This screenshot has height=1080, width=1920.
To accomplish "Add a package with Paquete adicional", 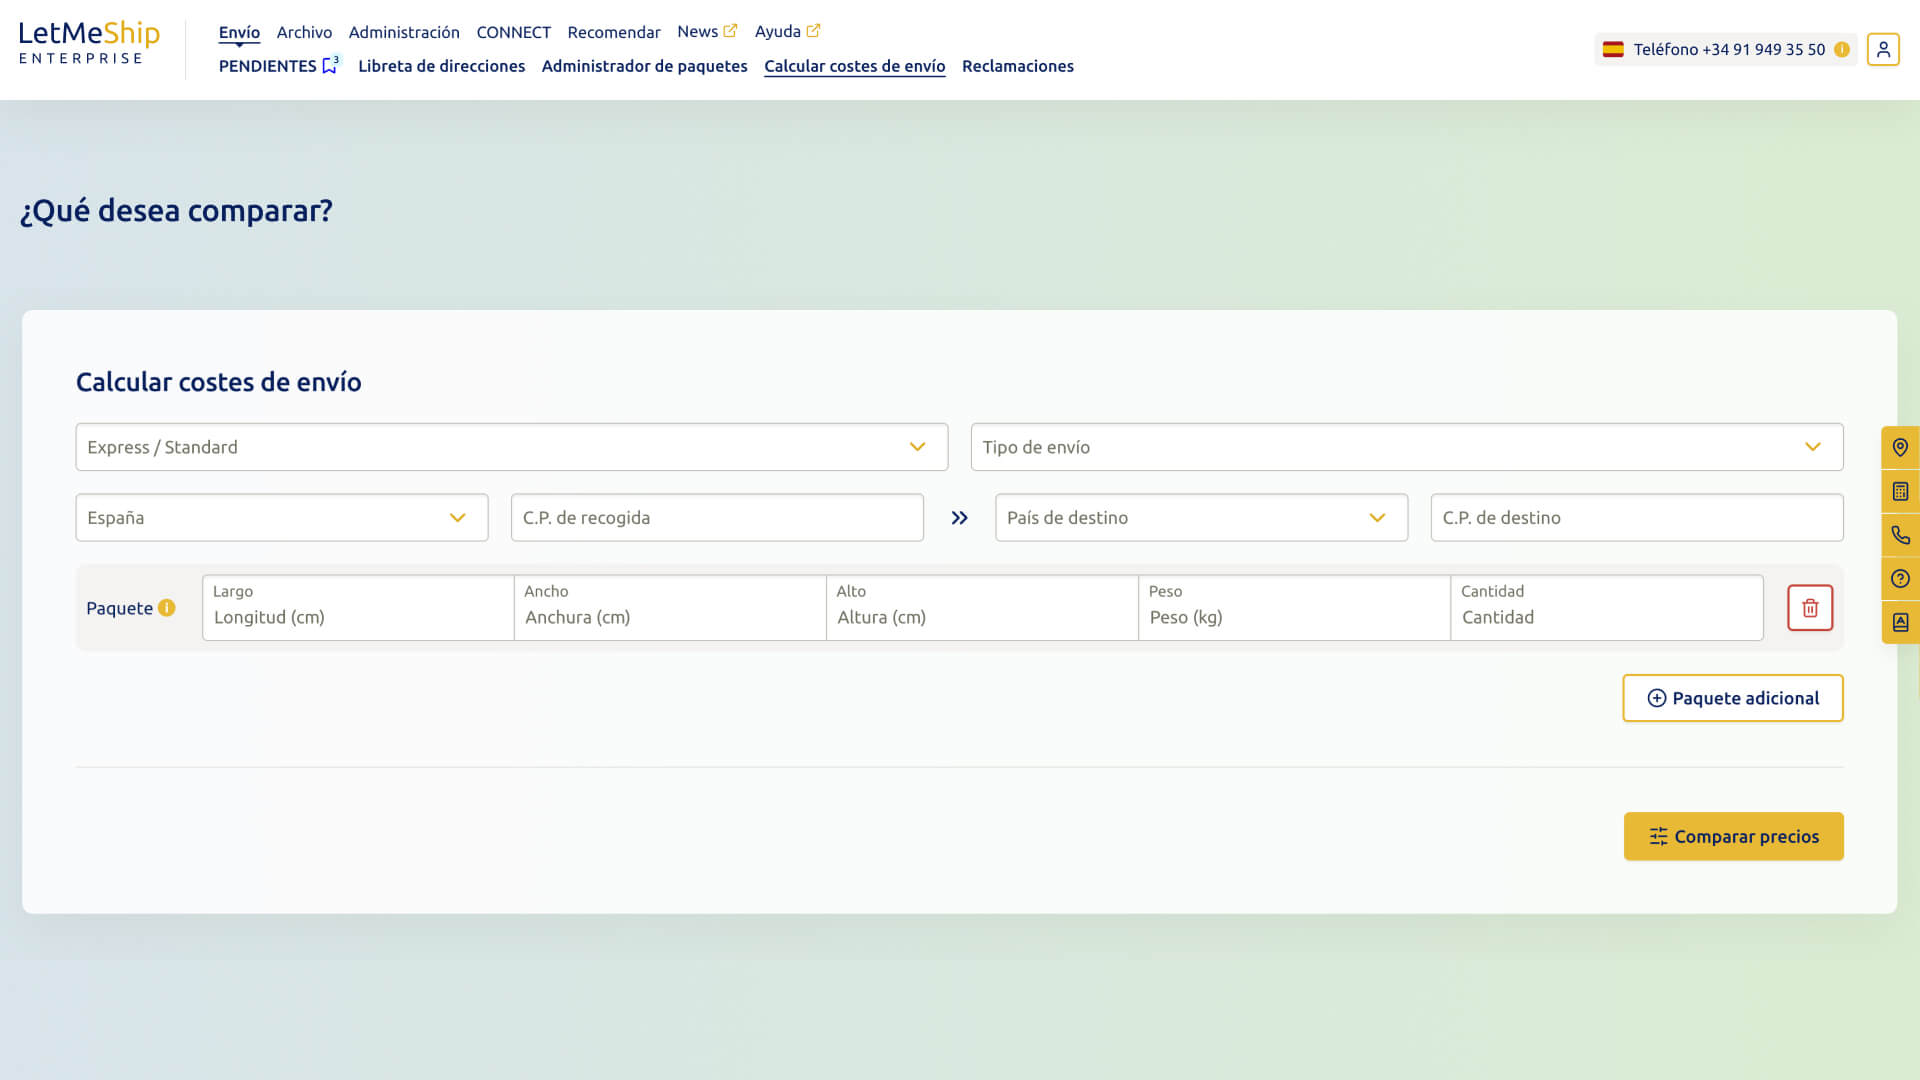I will 1733,698.
